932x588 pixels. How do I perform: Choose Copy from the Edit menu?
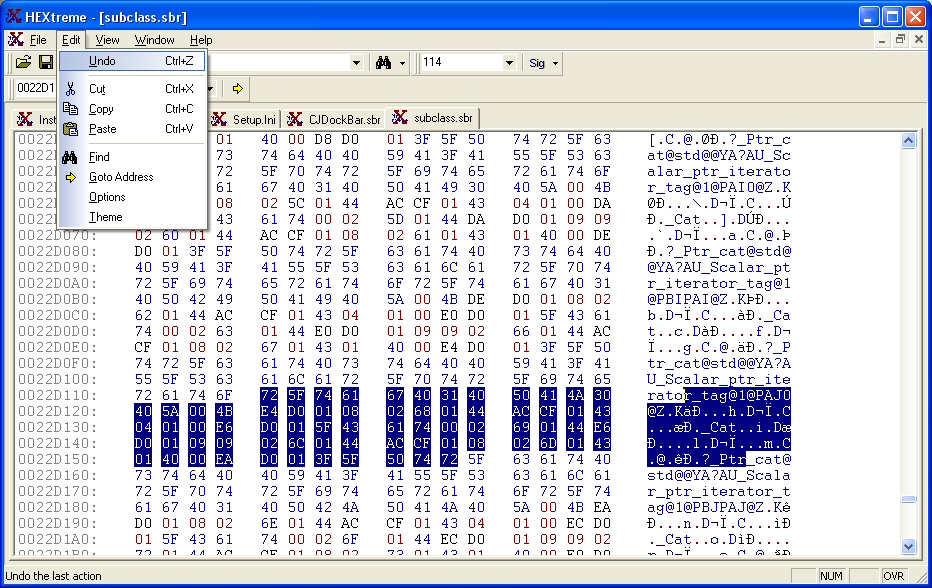[x=101, y=109]
